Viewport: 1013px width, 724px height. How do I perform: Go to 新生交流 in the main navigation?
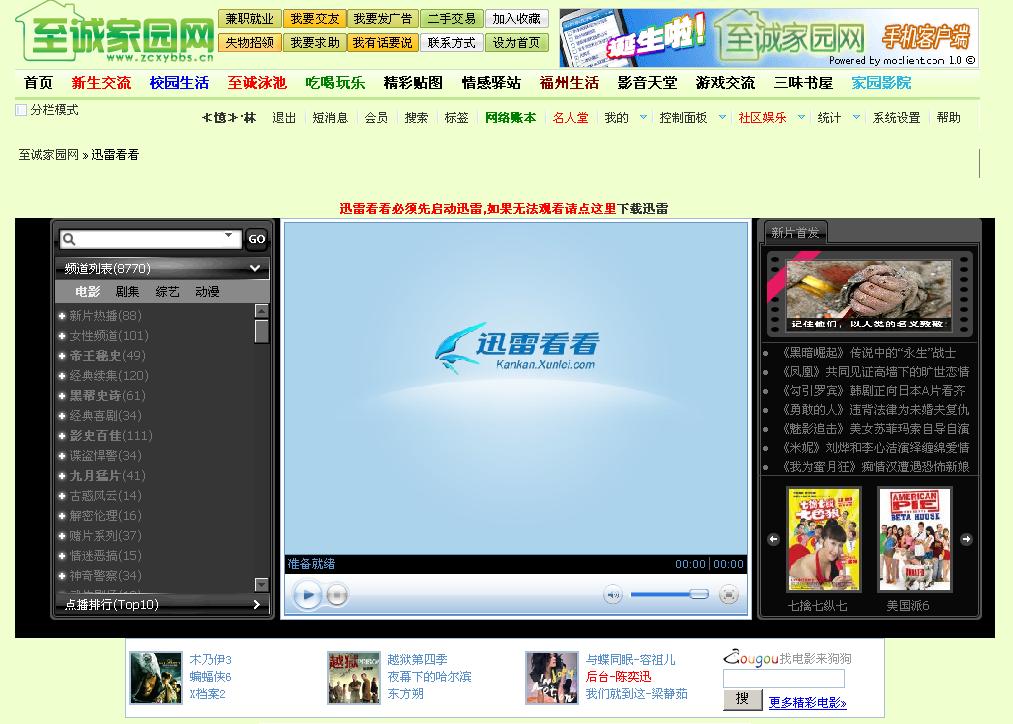(x=101, y=83)
